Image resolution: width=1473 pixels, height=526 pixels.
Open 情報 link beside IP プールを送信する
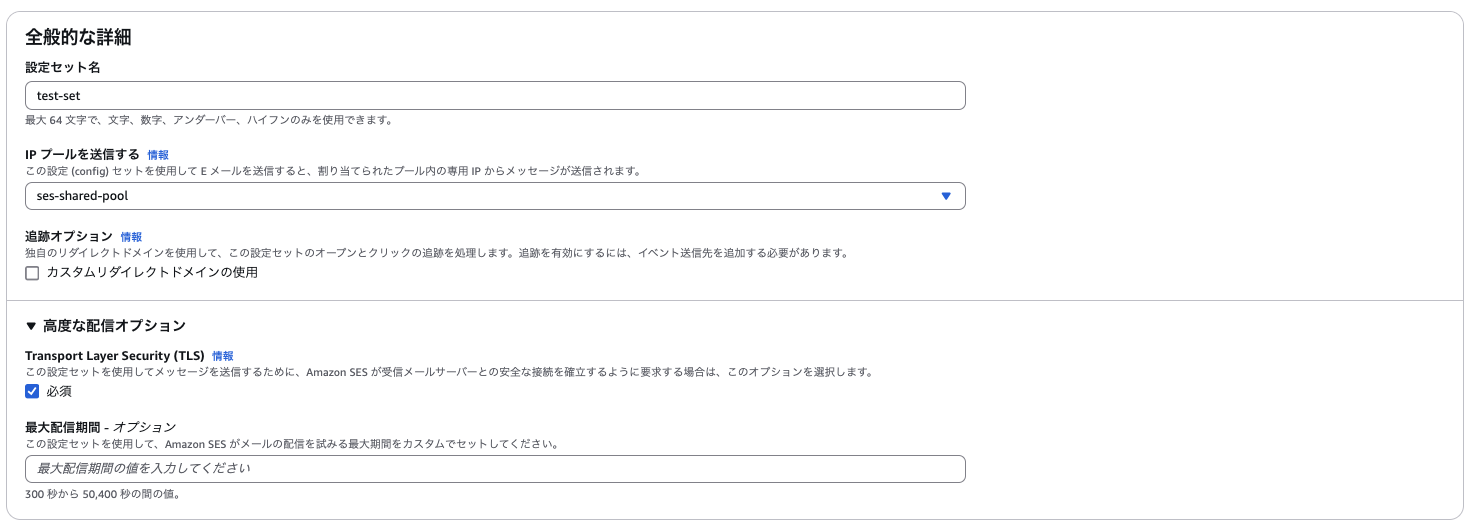point(158,155)
